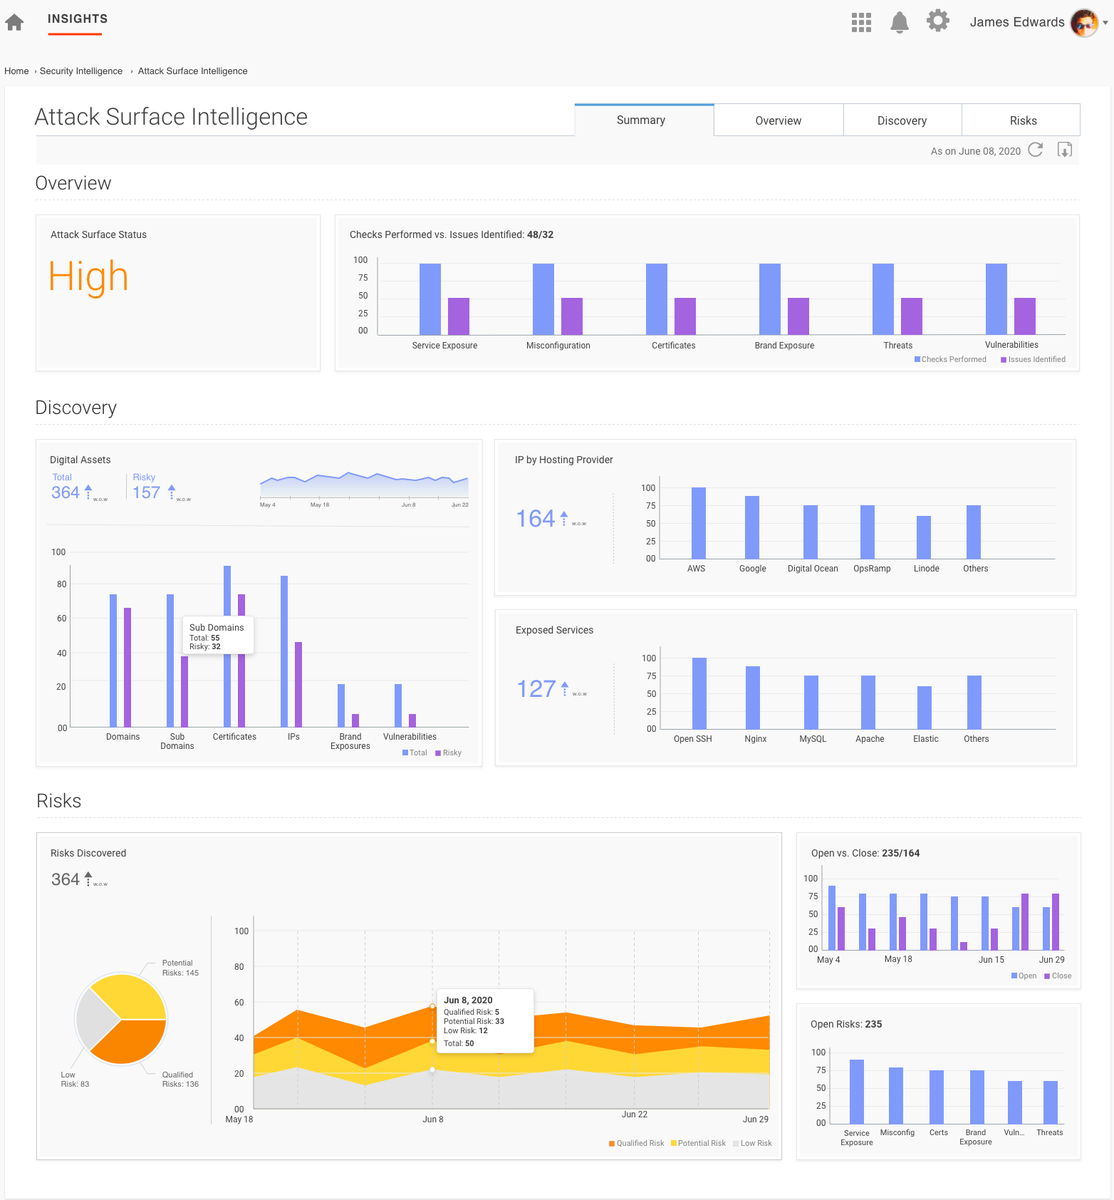This screenshot has height=1200, width=1114.
Task: Click the Open Risks Service Exposure bar
Action: tap(856, 1092)
